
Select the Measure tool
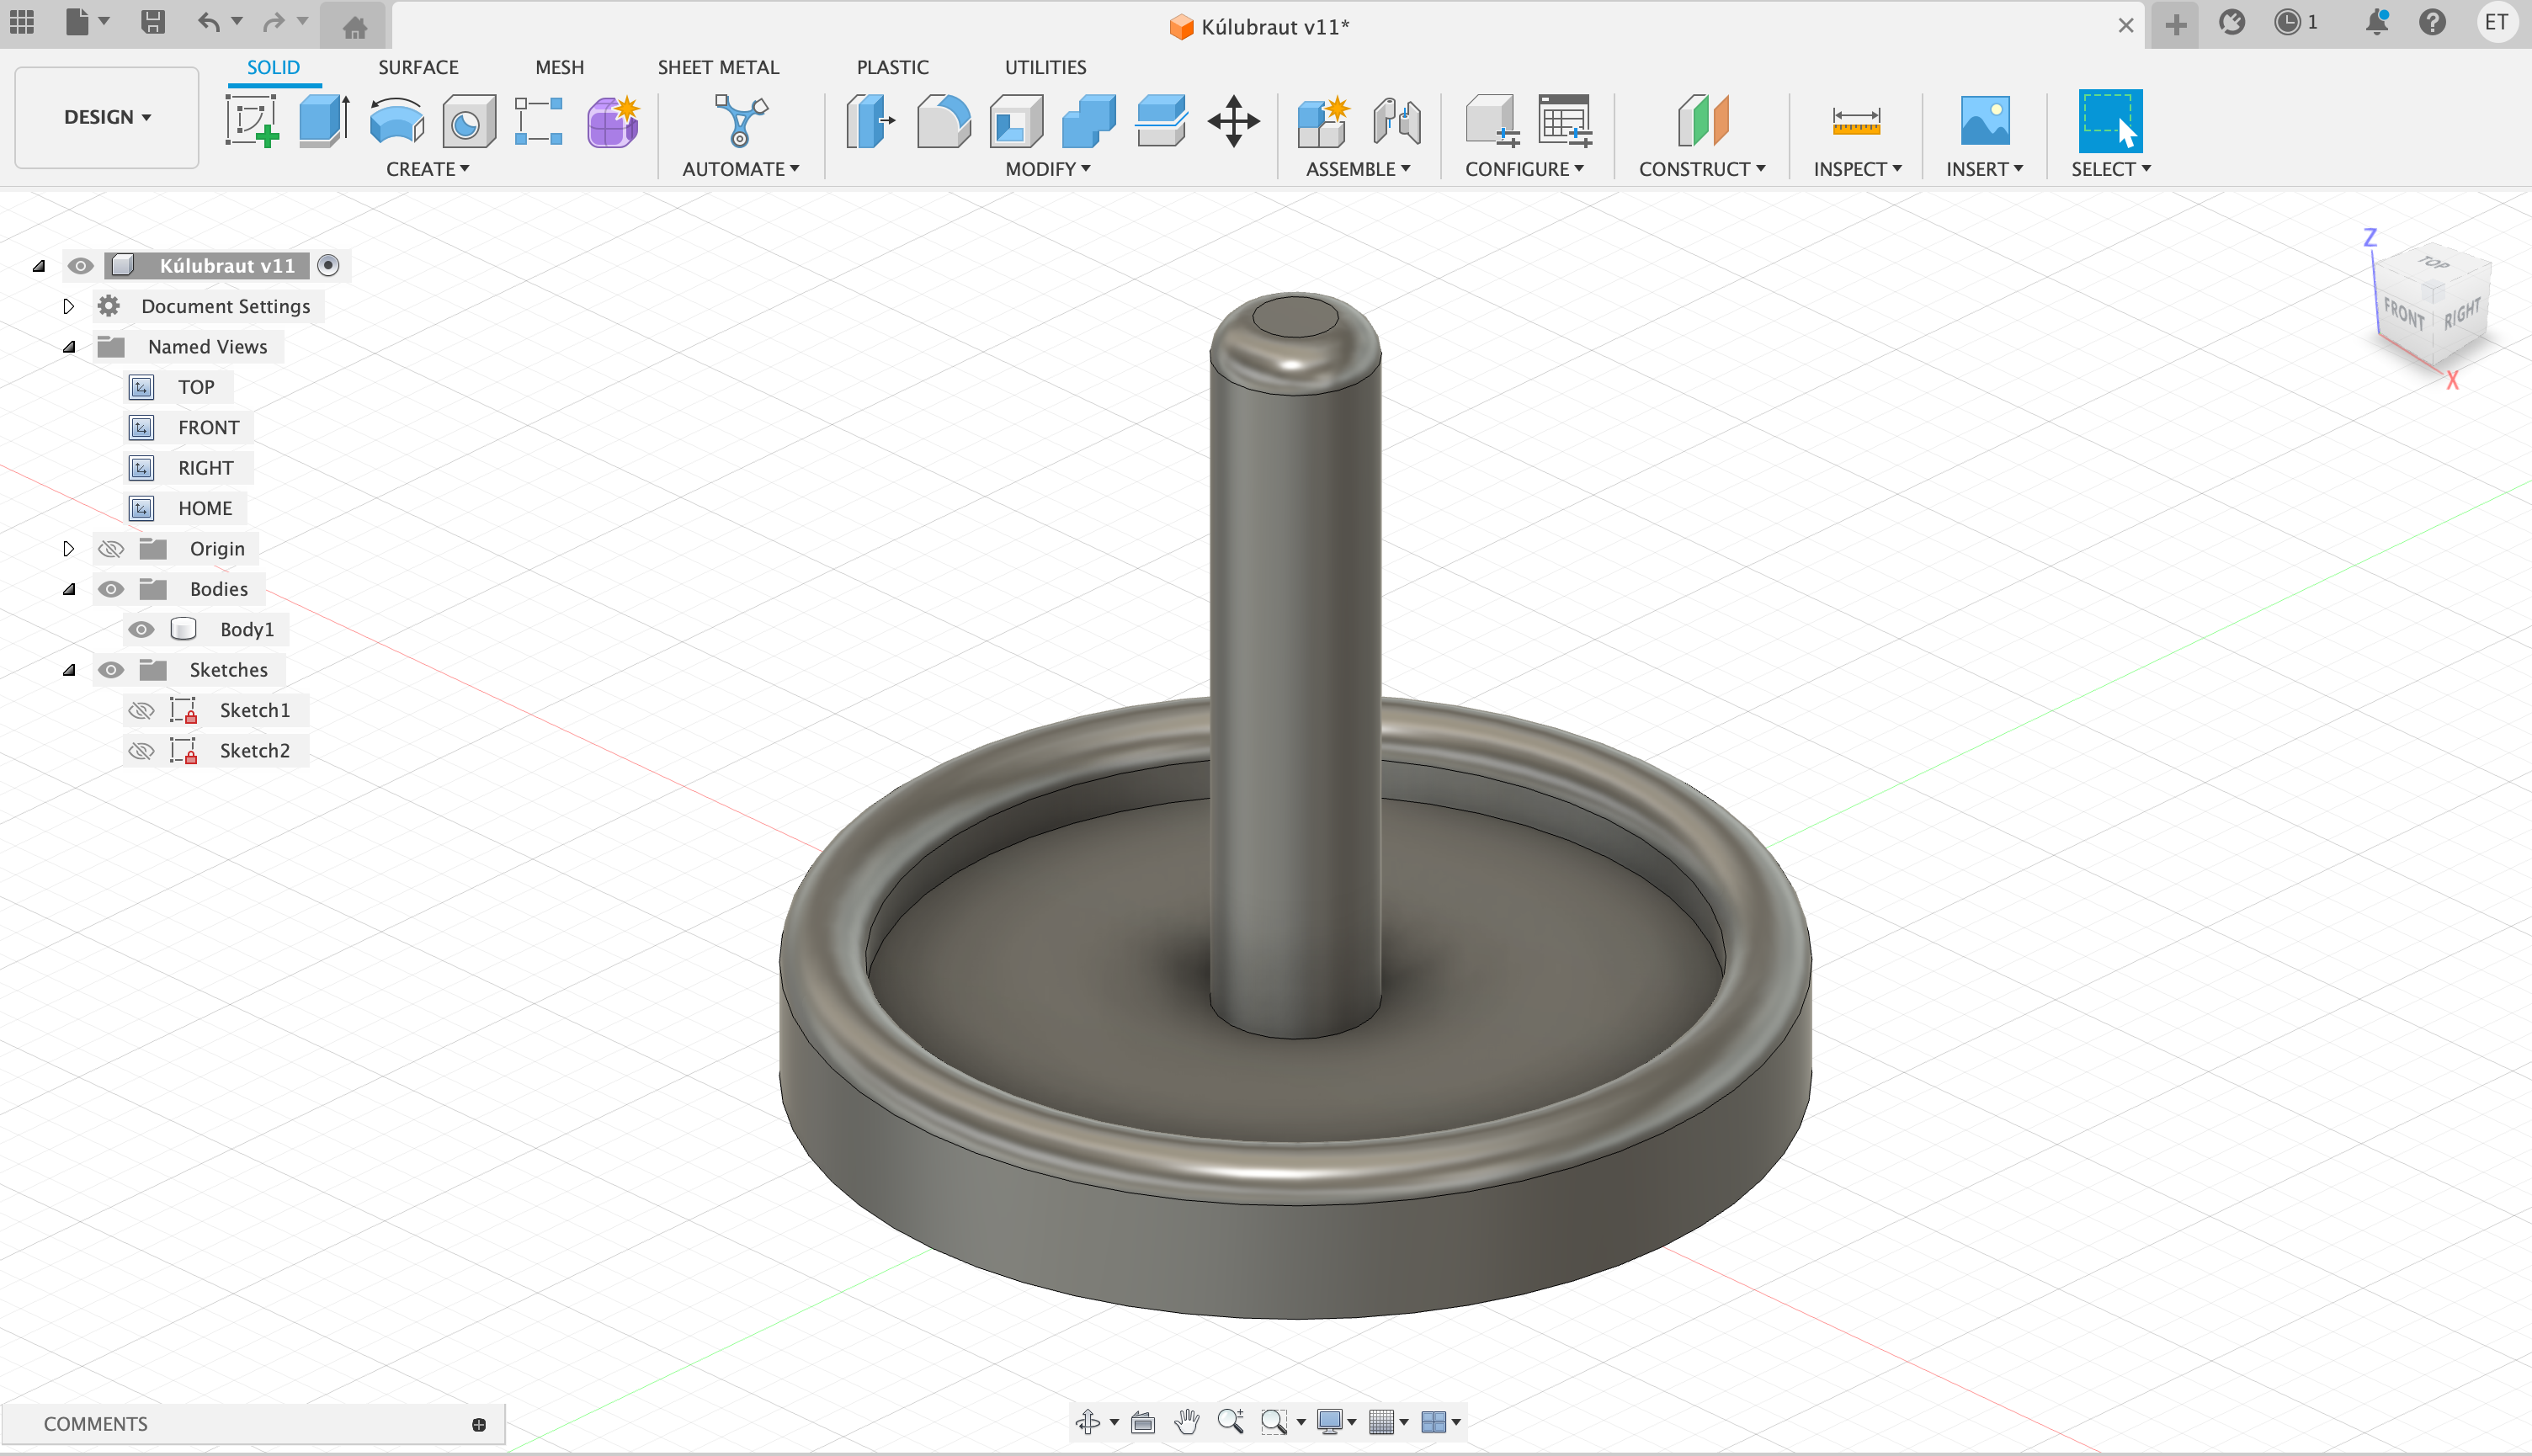pos(1857,121)
